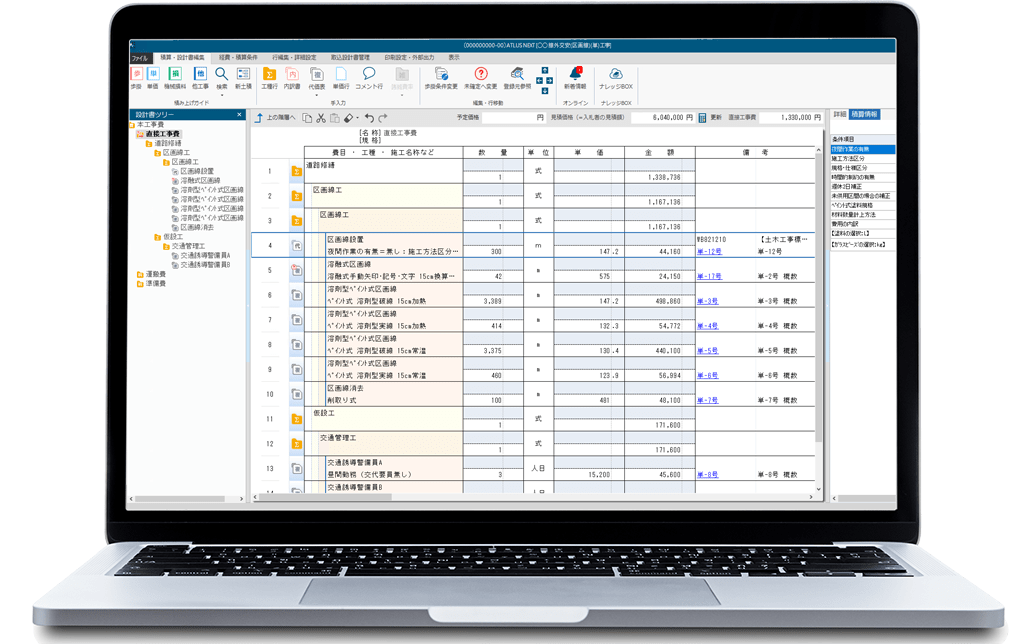The width and height of the screenshot is (1032, 644).
Task: Click the table's vertical scrollbar
Action: tap(818, 298)
